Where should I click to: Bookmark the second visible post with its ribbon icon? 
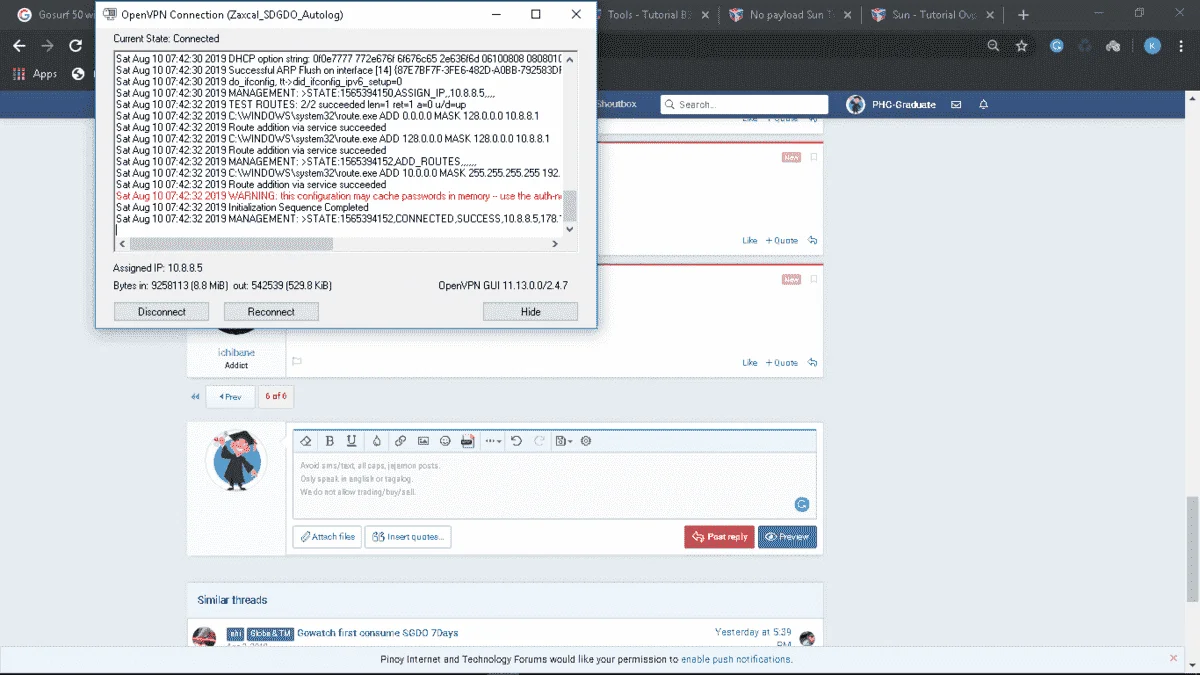(814, 279)
